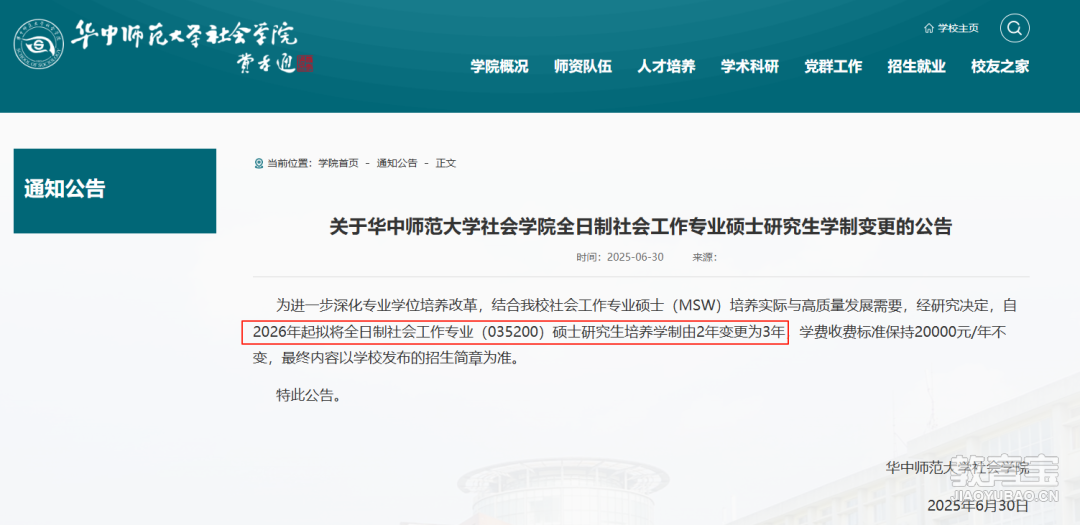Open the 校友之家 menu
Viewport: 1080px width, 525px height.
click(1000, 67)
